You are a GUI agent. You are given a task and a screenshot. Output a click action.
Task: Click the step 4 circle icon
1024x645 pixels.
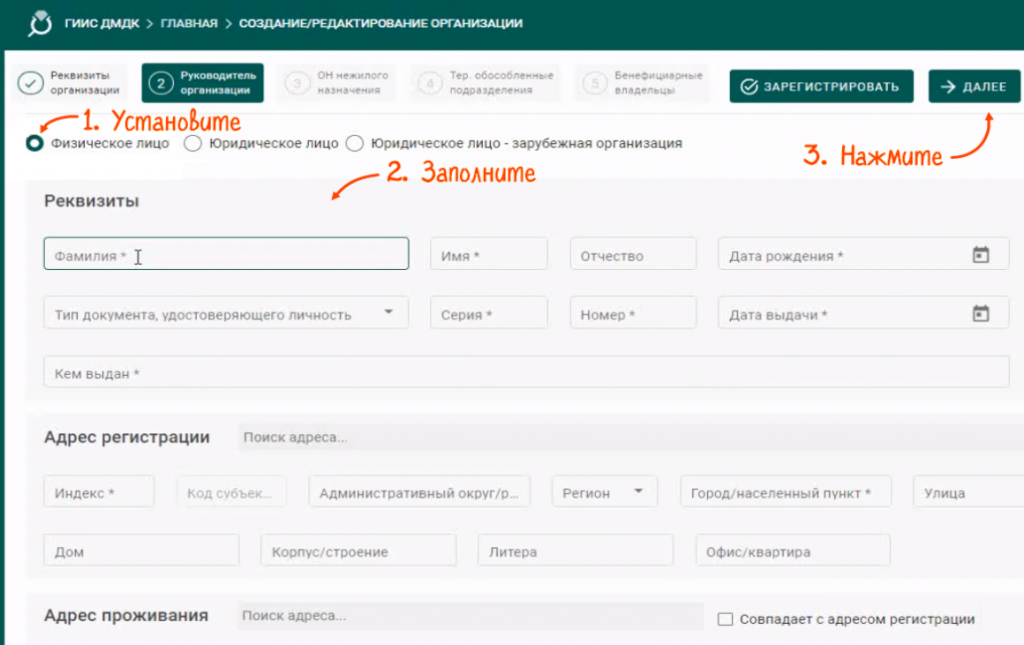click(430, 83)
